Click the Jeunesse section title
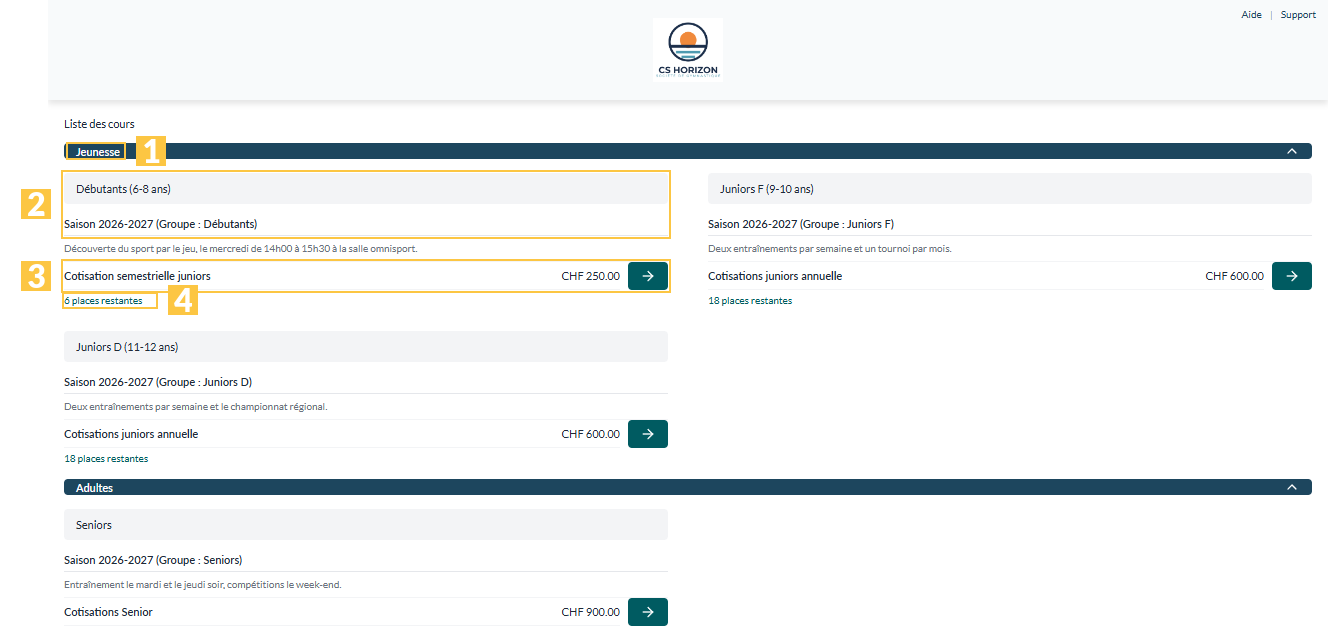The width and height of the screenshot is (1328, 640). pyautogui.click(x=98, y=152)
